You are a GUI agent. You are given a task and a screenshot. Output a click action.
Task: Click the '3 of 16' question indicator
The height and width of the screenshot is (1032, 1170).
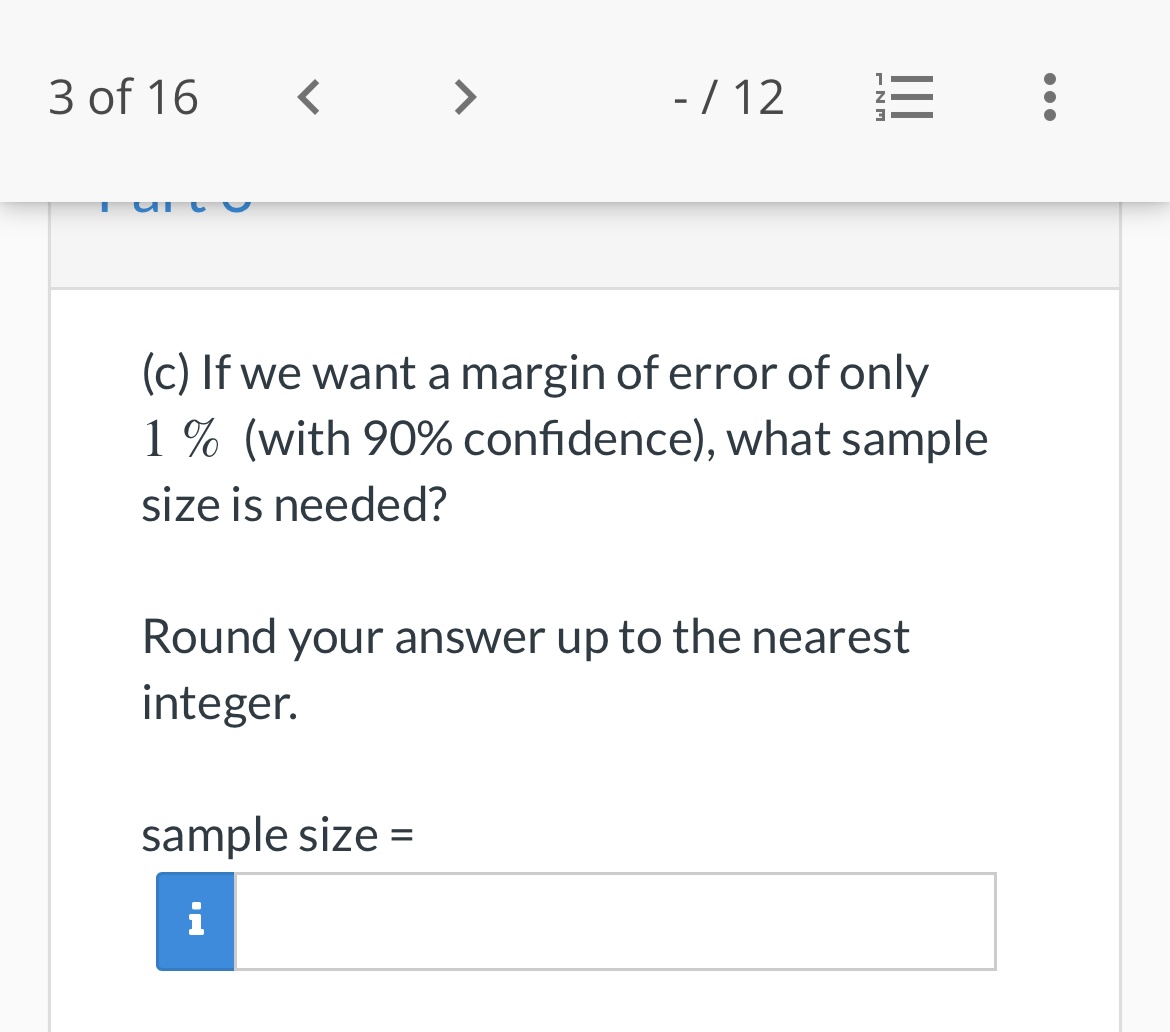pyautogui.click(x=123, y=97)
